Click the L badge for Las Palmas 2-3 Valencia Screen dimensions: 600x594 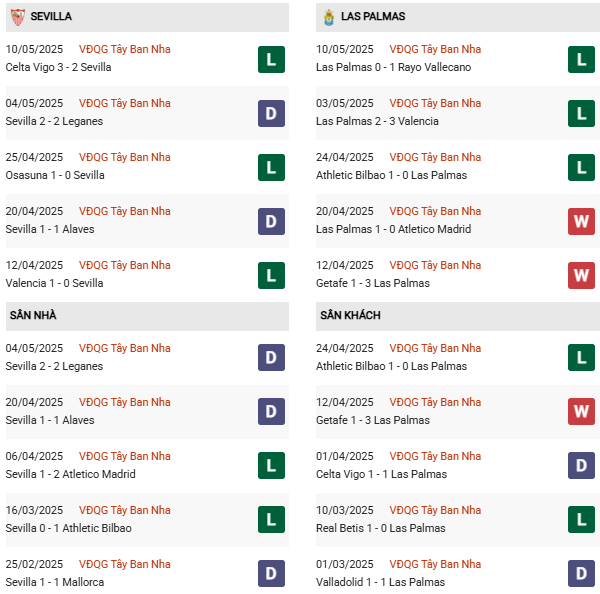581,113
